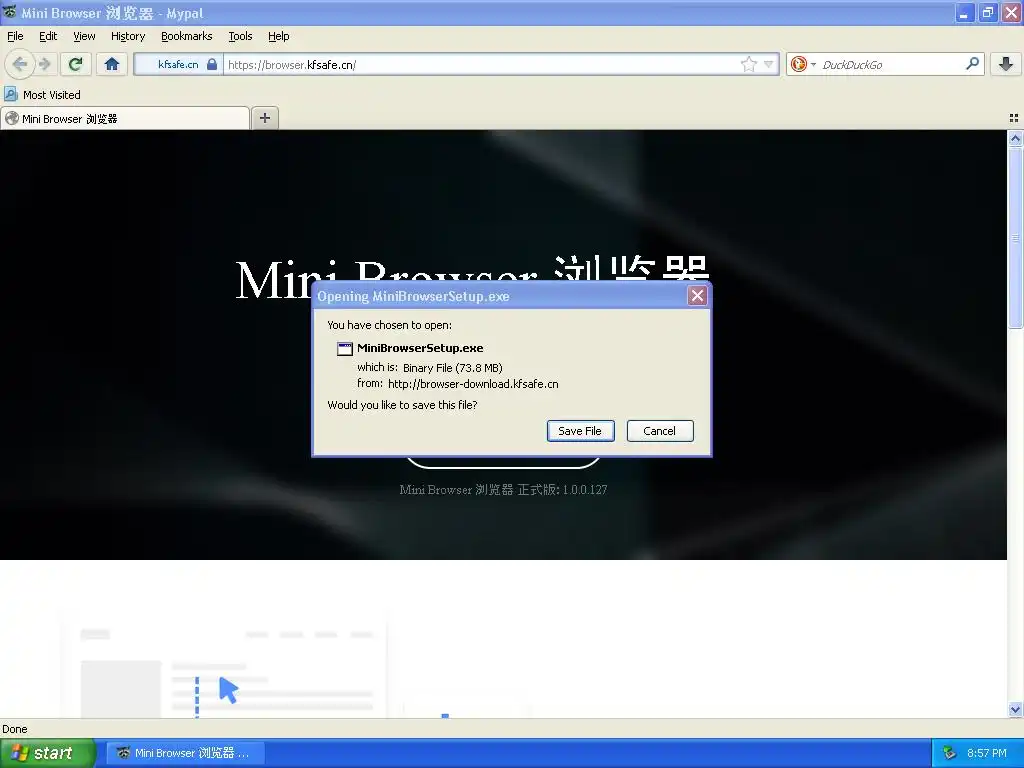The image size is (1024, 768).
Task: Click the browser-download.kfsafe.cn source URL
Action: (473, 384)
